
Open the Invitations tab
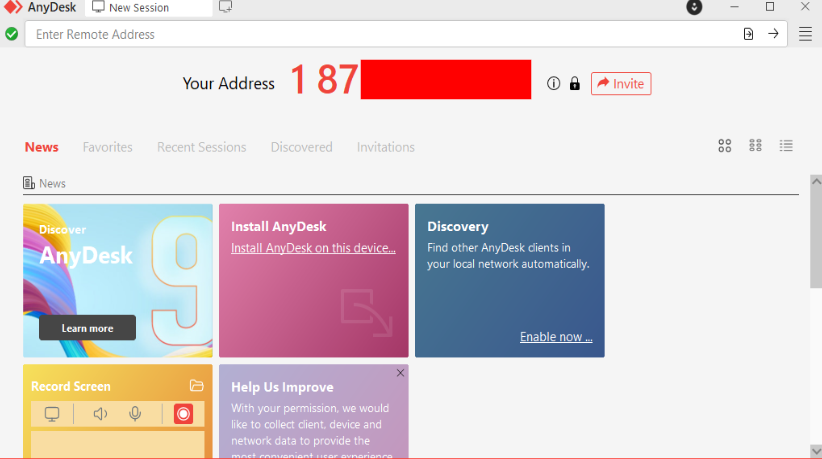pyautogui.click(x=386, y=147)
